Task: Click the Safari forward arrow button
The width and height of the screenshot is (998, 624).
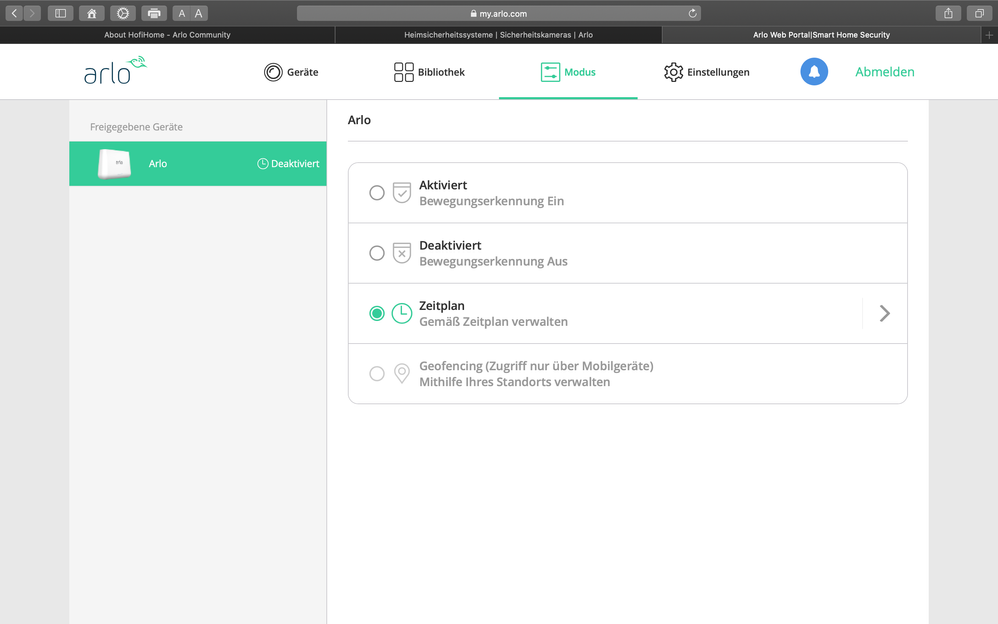Action: [x=32, y=13]
